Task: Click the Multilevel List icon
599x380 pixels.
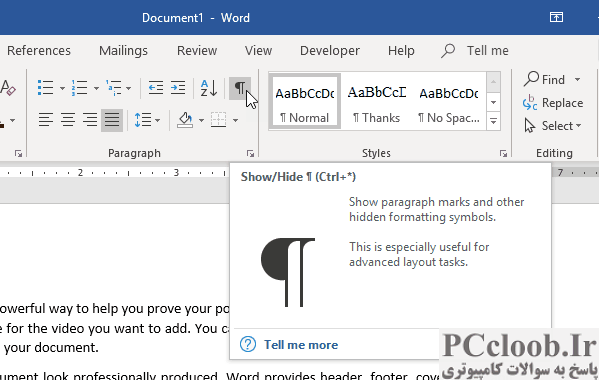Action: point(114,88)
